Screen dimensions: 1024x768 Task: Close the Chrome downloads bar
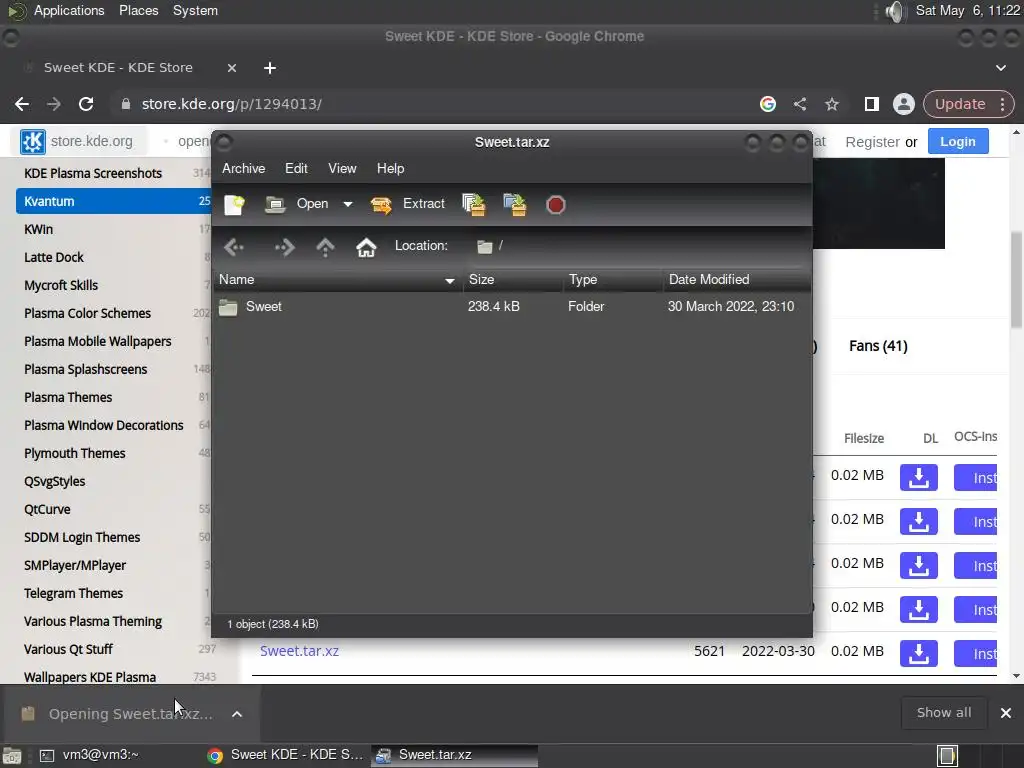[x=1006, y=713]
